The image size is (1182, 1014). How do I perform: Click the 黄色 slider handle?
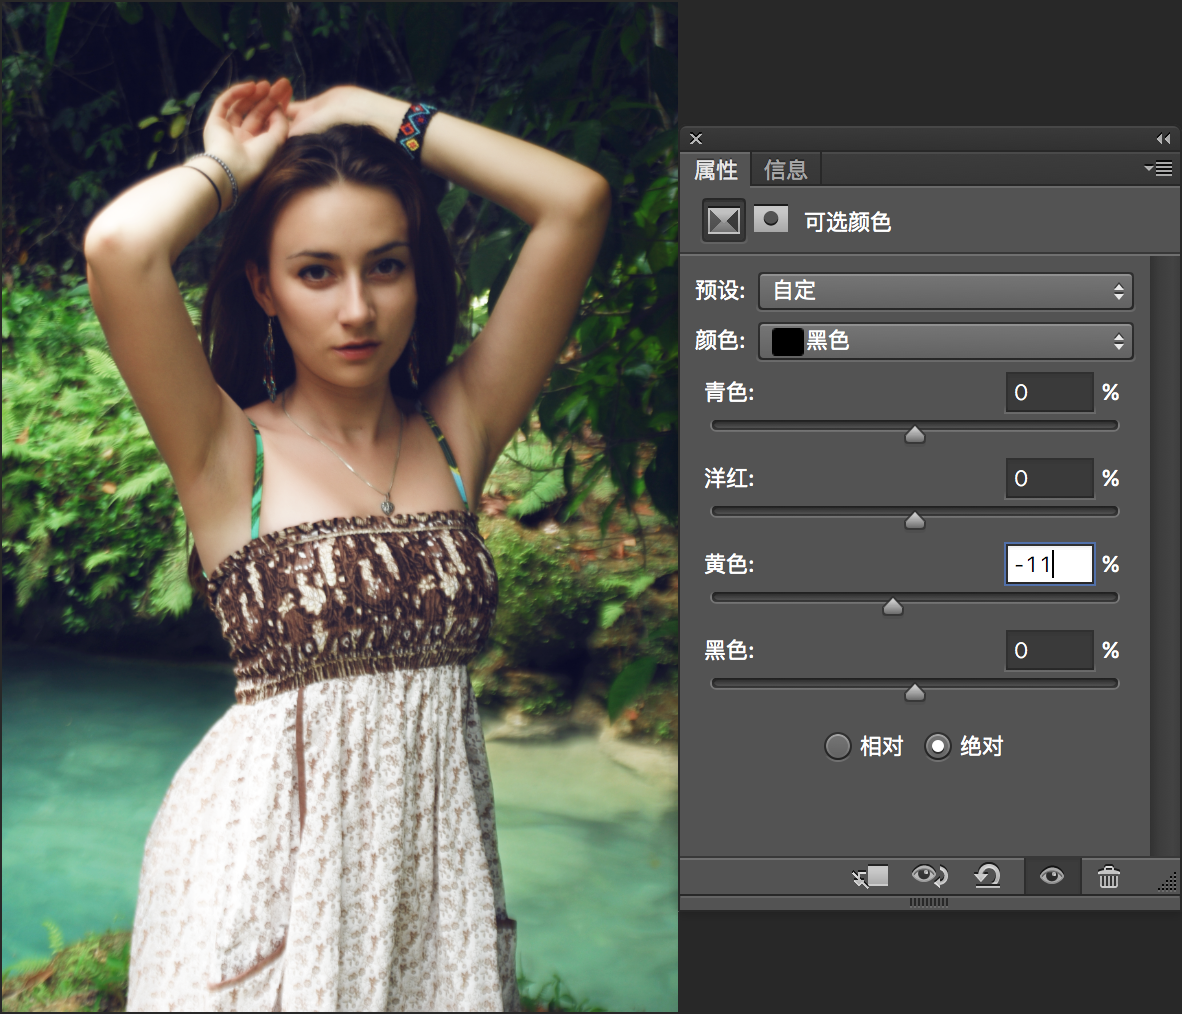pyautogui.click(x=893, y=606)
